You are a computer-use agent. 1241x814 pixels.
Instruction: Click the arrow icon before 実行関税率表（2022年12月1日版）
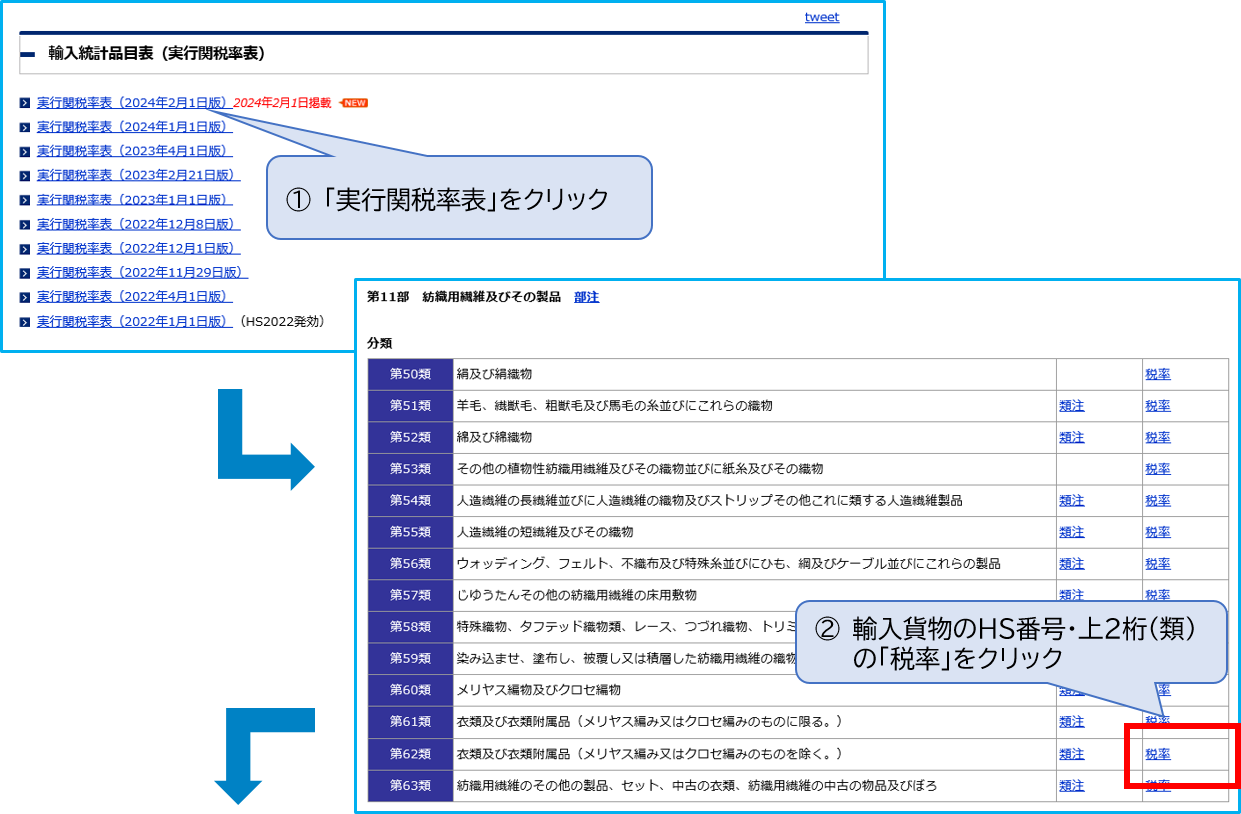(25, 248)
